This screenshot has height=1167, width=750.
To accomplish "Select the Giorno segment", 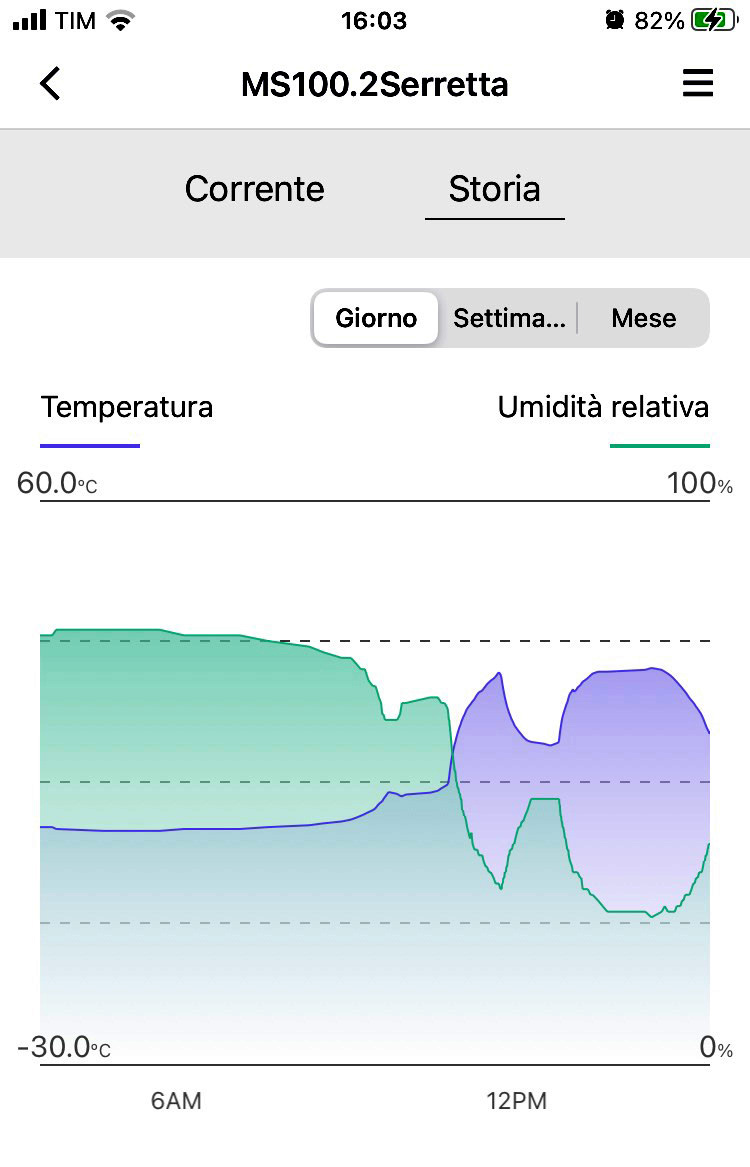I will [376, 318].
